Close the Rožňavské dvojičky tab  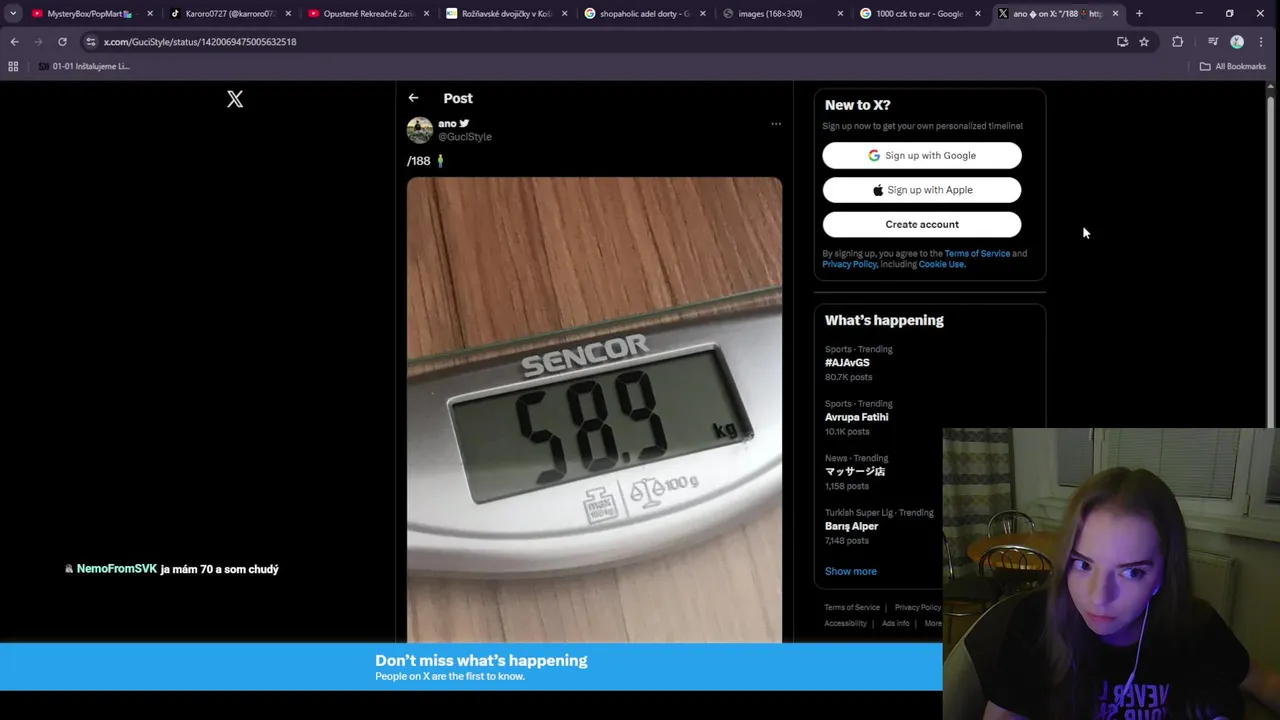pyautogui.click(x=564, y=14)
